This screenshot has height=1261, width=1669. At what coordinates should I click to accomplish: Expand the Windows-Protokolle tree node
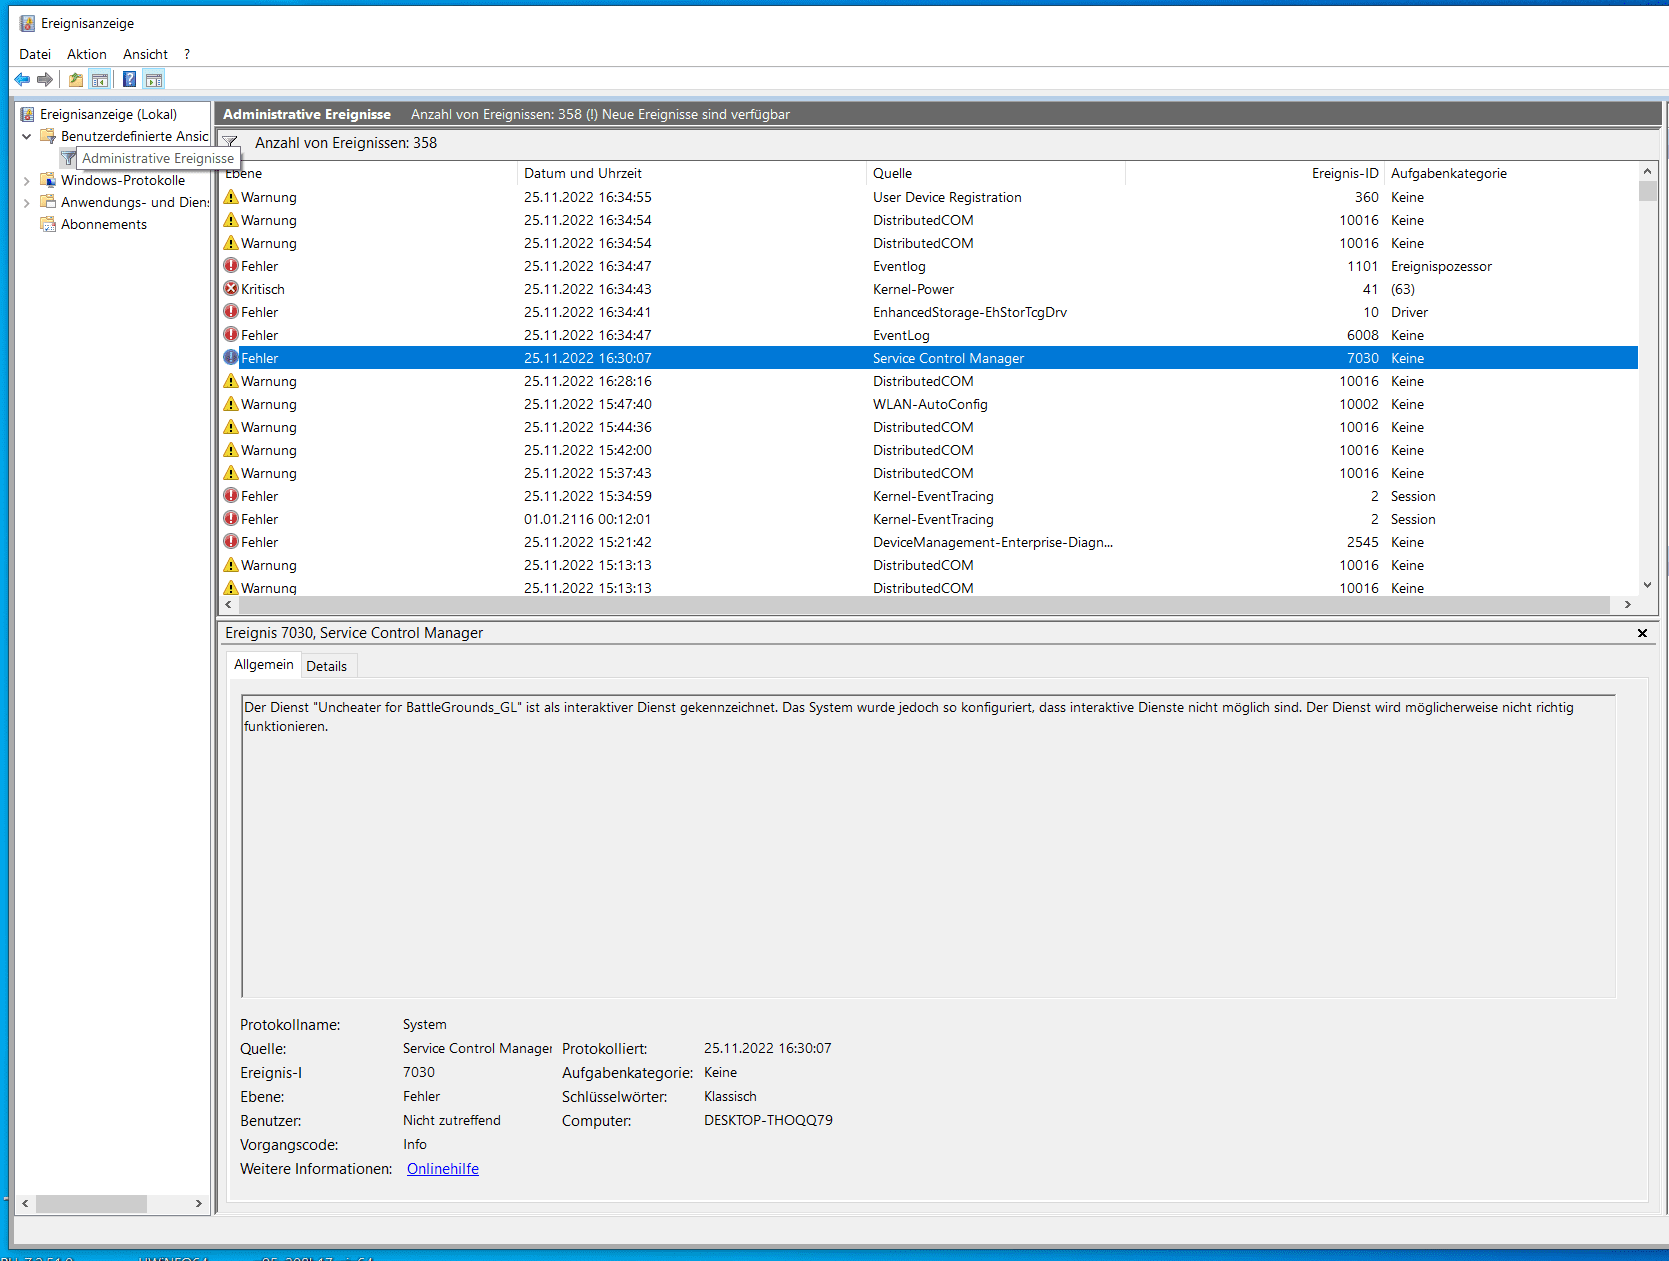point(27,180)
